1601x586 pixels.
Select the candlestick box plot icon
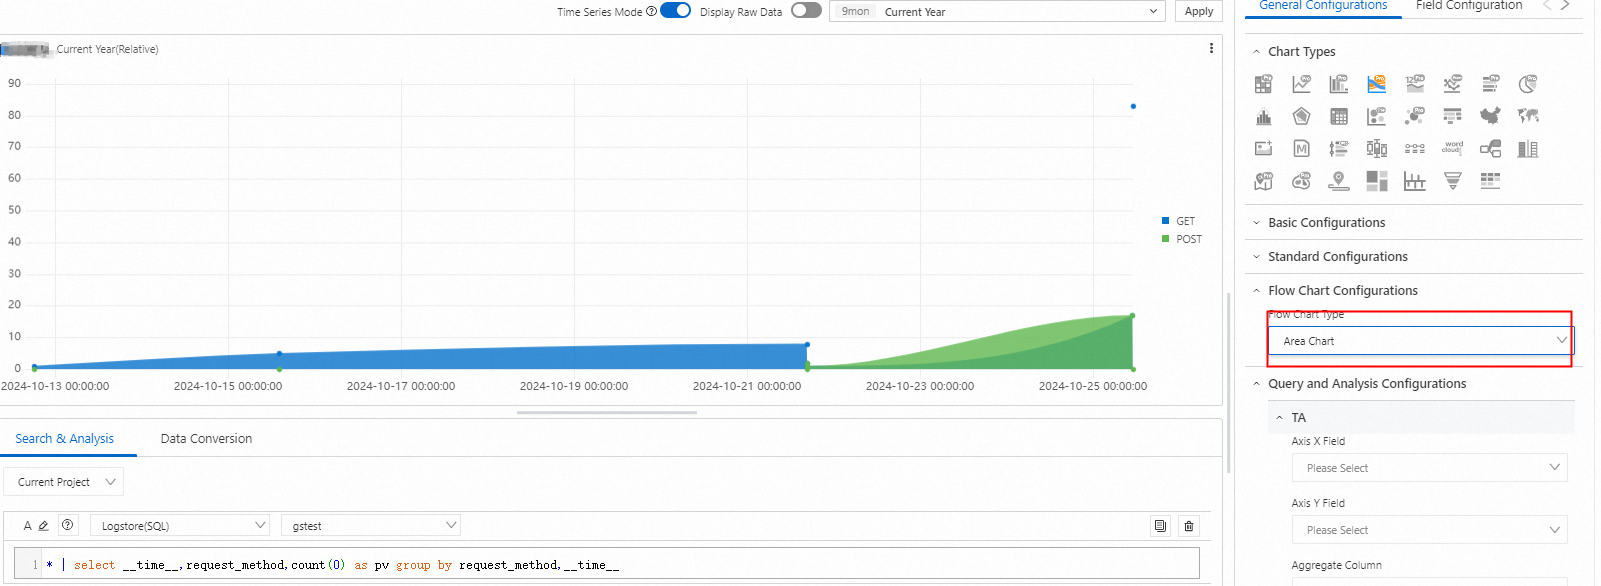tap(1377, 149)
